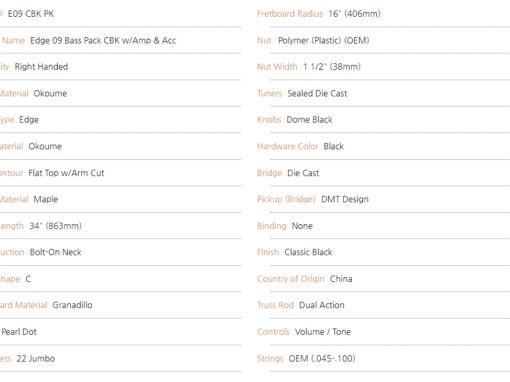Click the Nut Width 1 1/2" (38mm) value
The image size is (510, 382).
pos(332,67)
